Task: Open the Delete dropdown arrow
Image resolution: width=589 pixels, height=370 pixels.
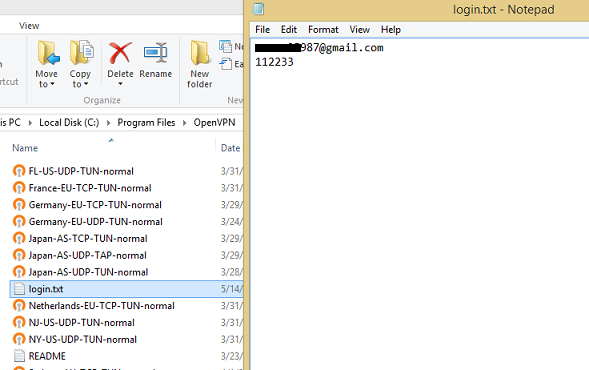Action: pyautogui.click(x=120, y=84)
